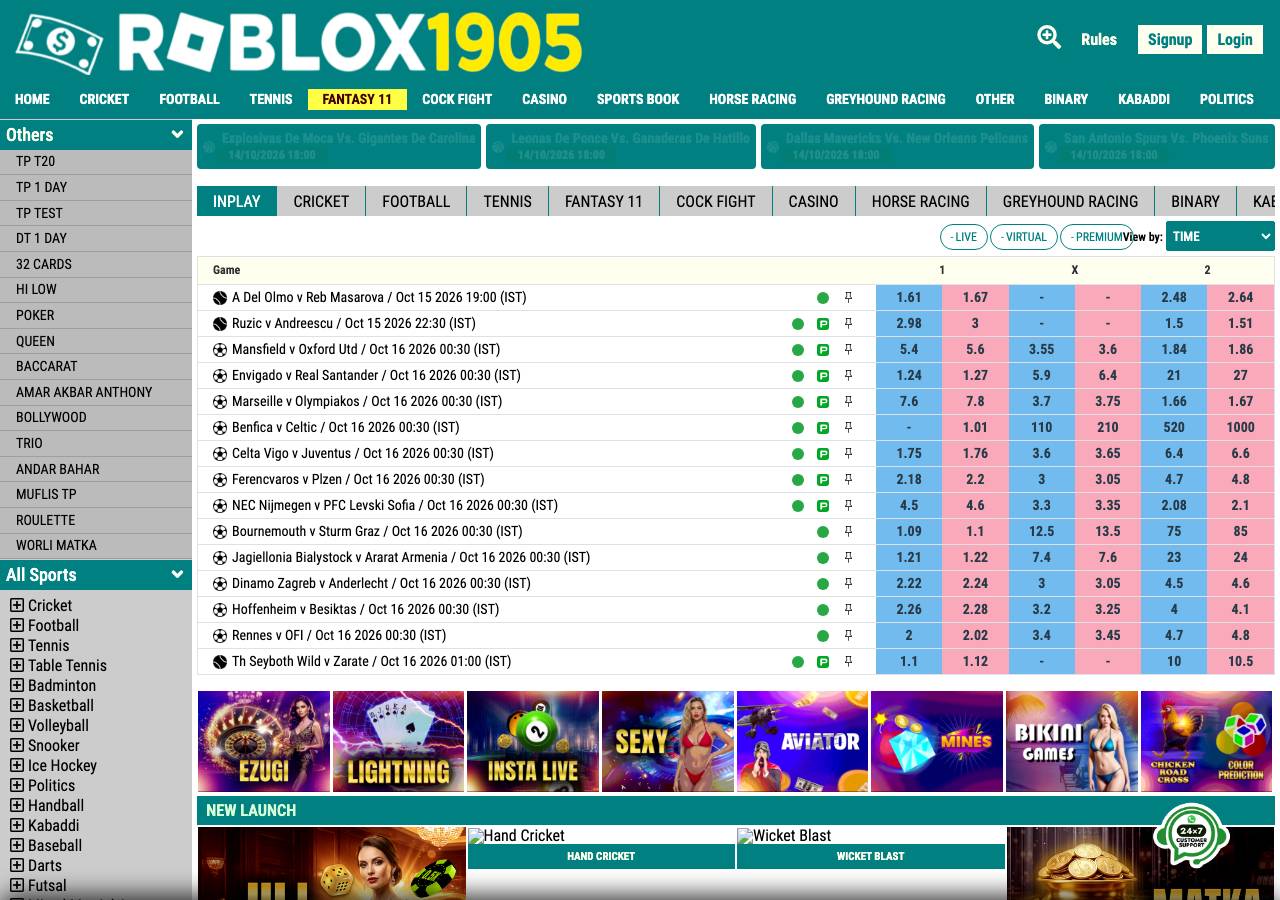1280x900 pixels.
Task: Click the 1000 odds in the Benfica v Celtic row
Action: (x=1241, y=427)
